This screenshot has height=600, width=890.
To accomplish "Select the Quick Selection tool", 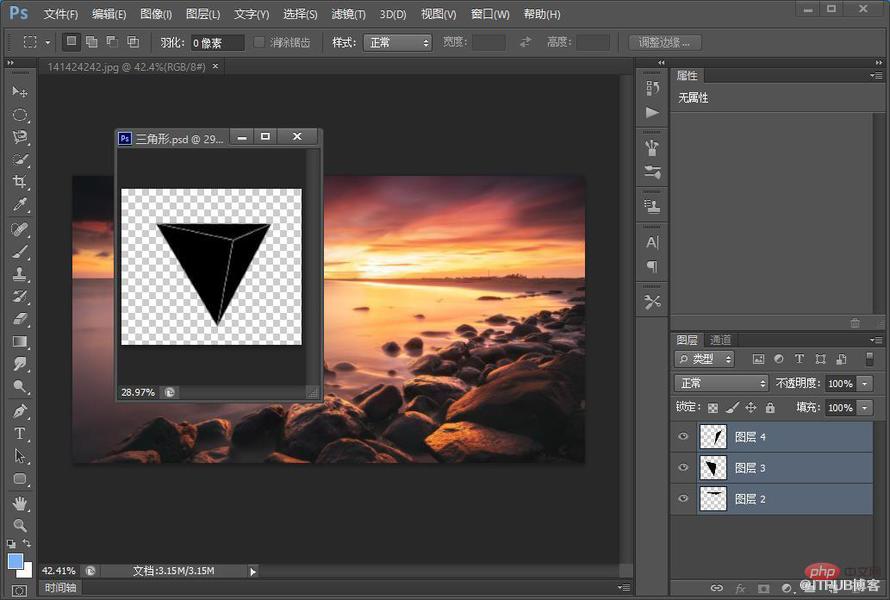I will tap(20, 160).
